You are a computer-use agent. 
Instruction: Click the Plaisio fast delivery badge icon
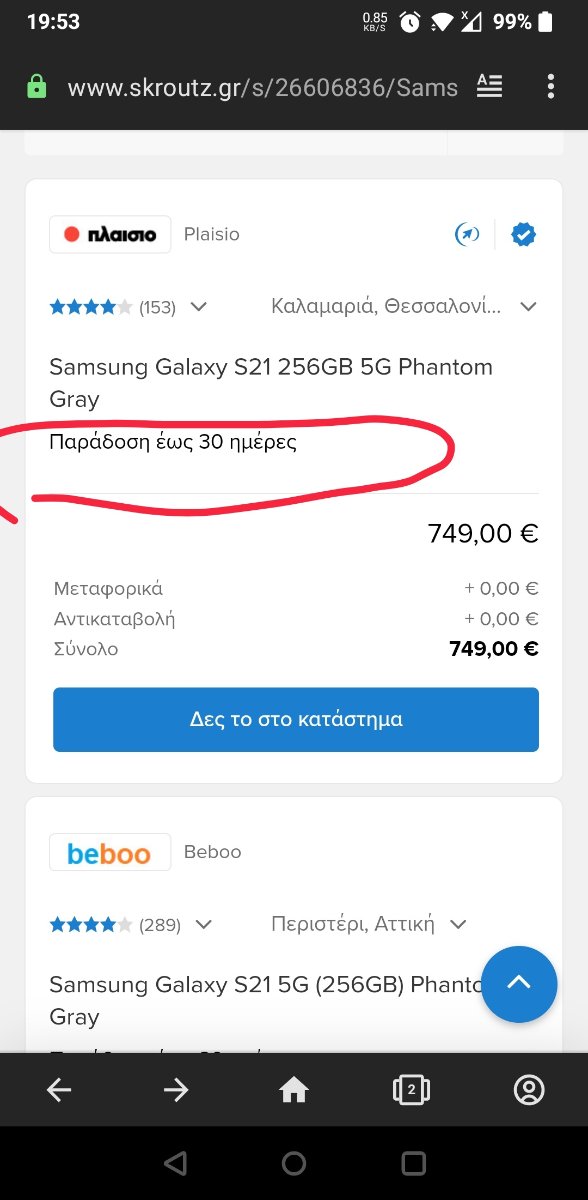(467, 235)
